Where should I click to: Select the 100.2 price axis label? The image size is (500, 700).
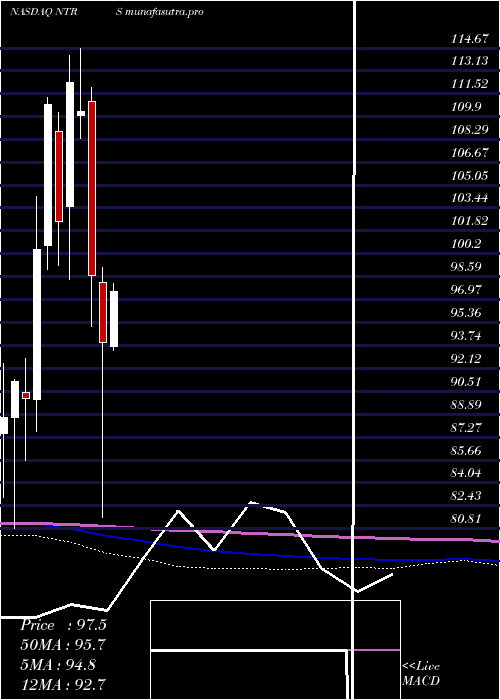467,244
